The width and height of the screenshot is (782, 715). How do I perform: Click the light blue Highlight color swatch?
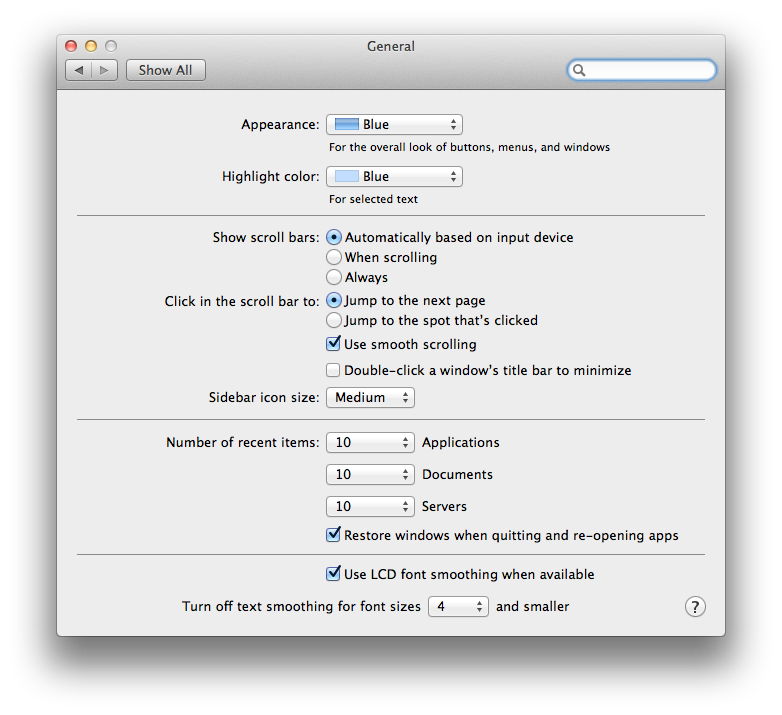click(347, 176)
